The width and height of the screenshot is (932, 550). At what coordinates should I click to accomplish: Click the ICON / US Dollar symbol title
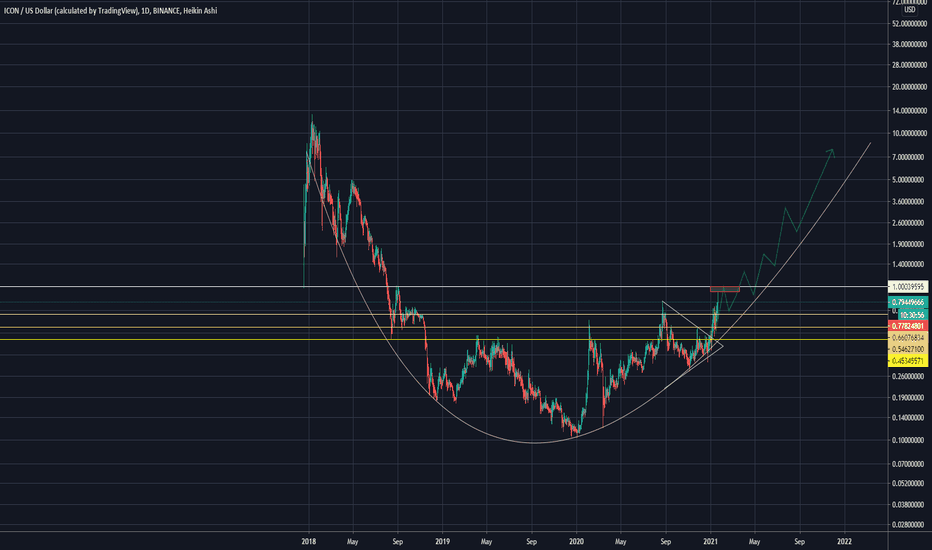[x=27, y=11]
